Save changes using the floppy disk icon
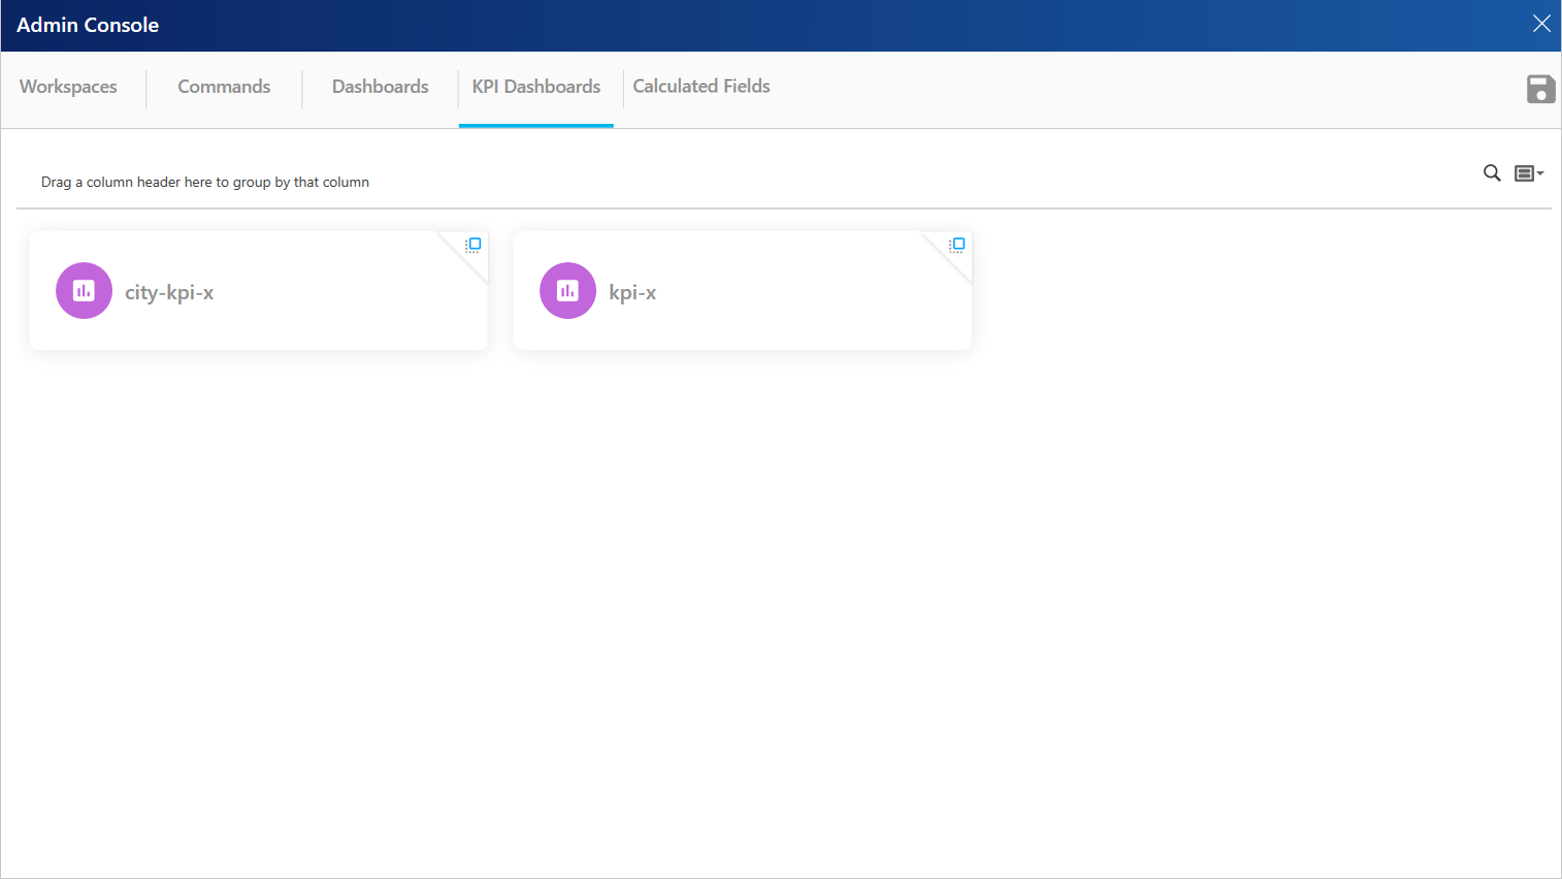1562x879 pixels. (x=1540, y=89)
